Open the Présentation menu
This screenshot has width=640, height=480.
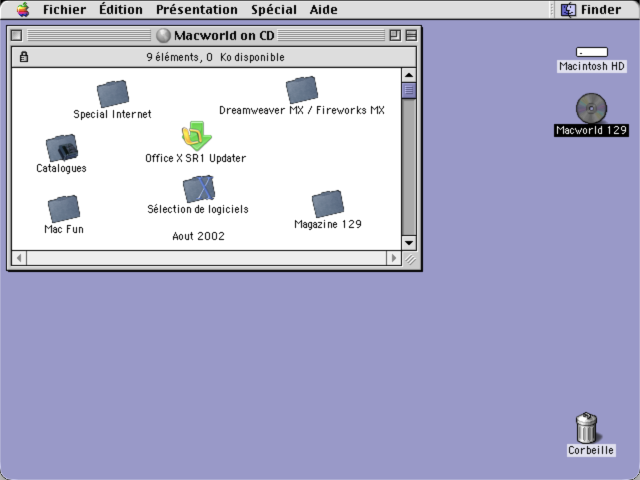(x=197, y=9)
